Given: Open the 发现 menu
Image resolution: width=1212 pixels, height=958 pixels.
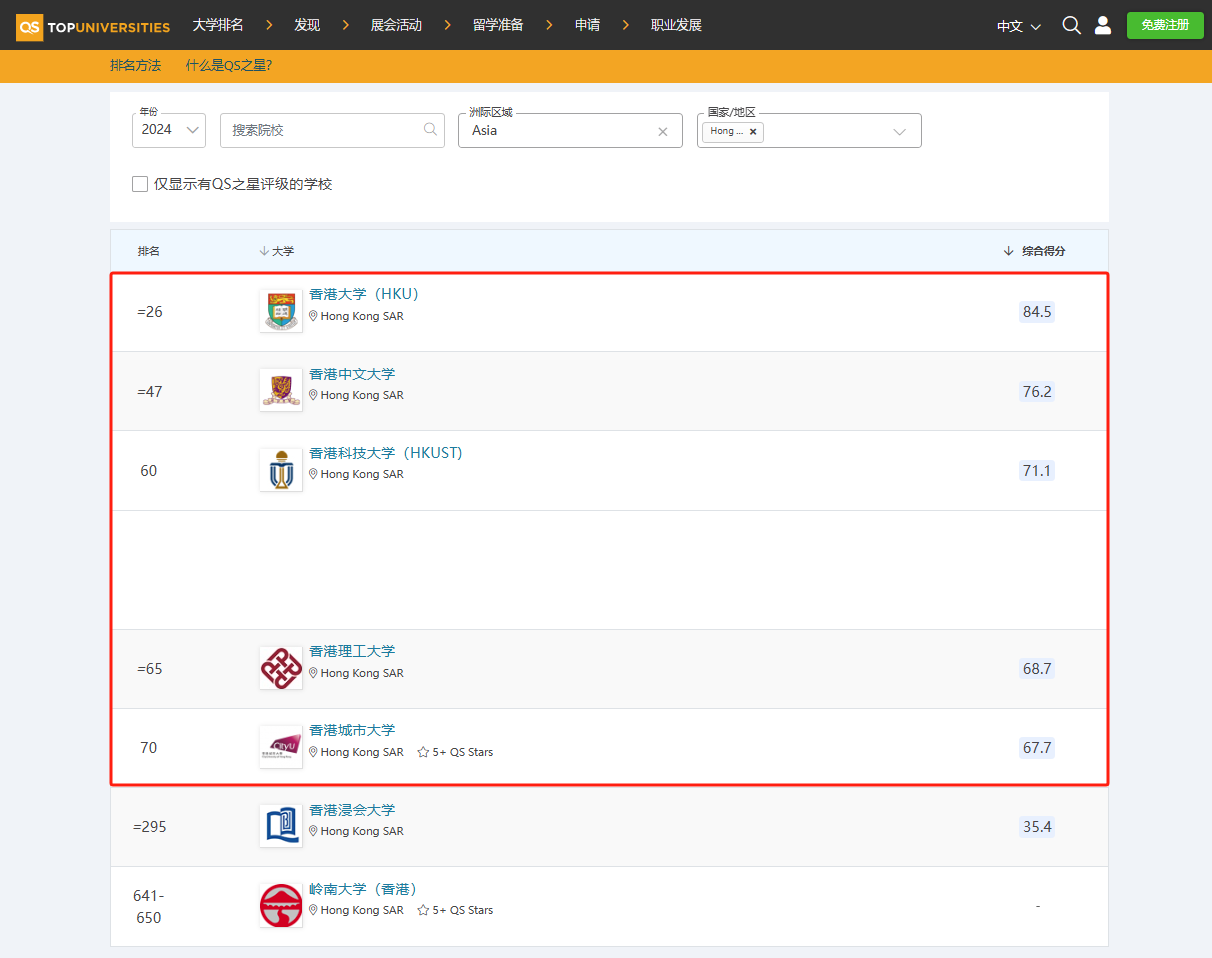Looking at the screenshot, I should tap(307, 25).
